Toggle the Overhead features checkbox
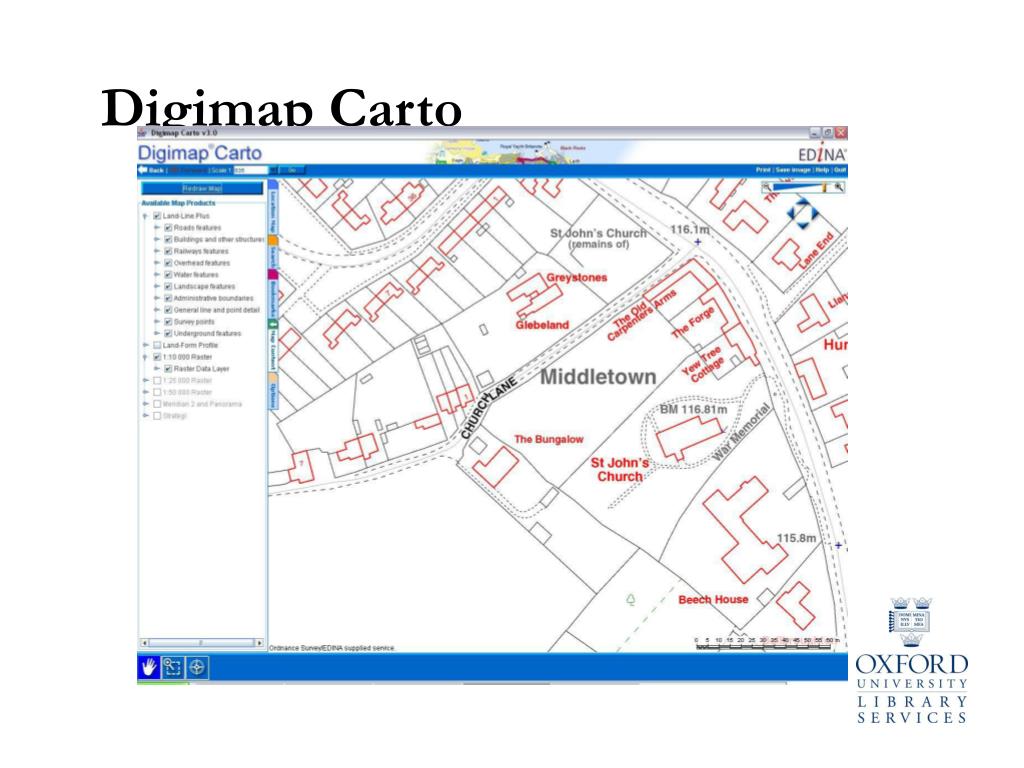1024x768 pixels. [x=168, y=263]
